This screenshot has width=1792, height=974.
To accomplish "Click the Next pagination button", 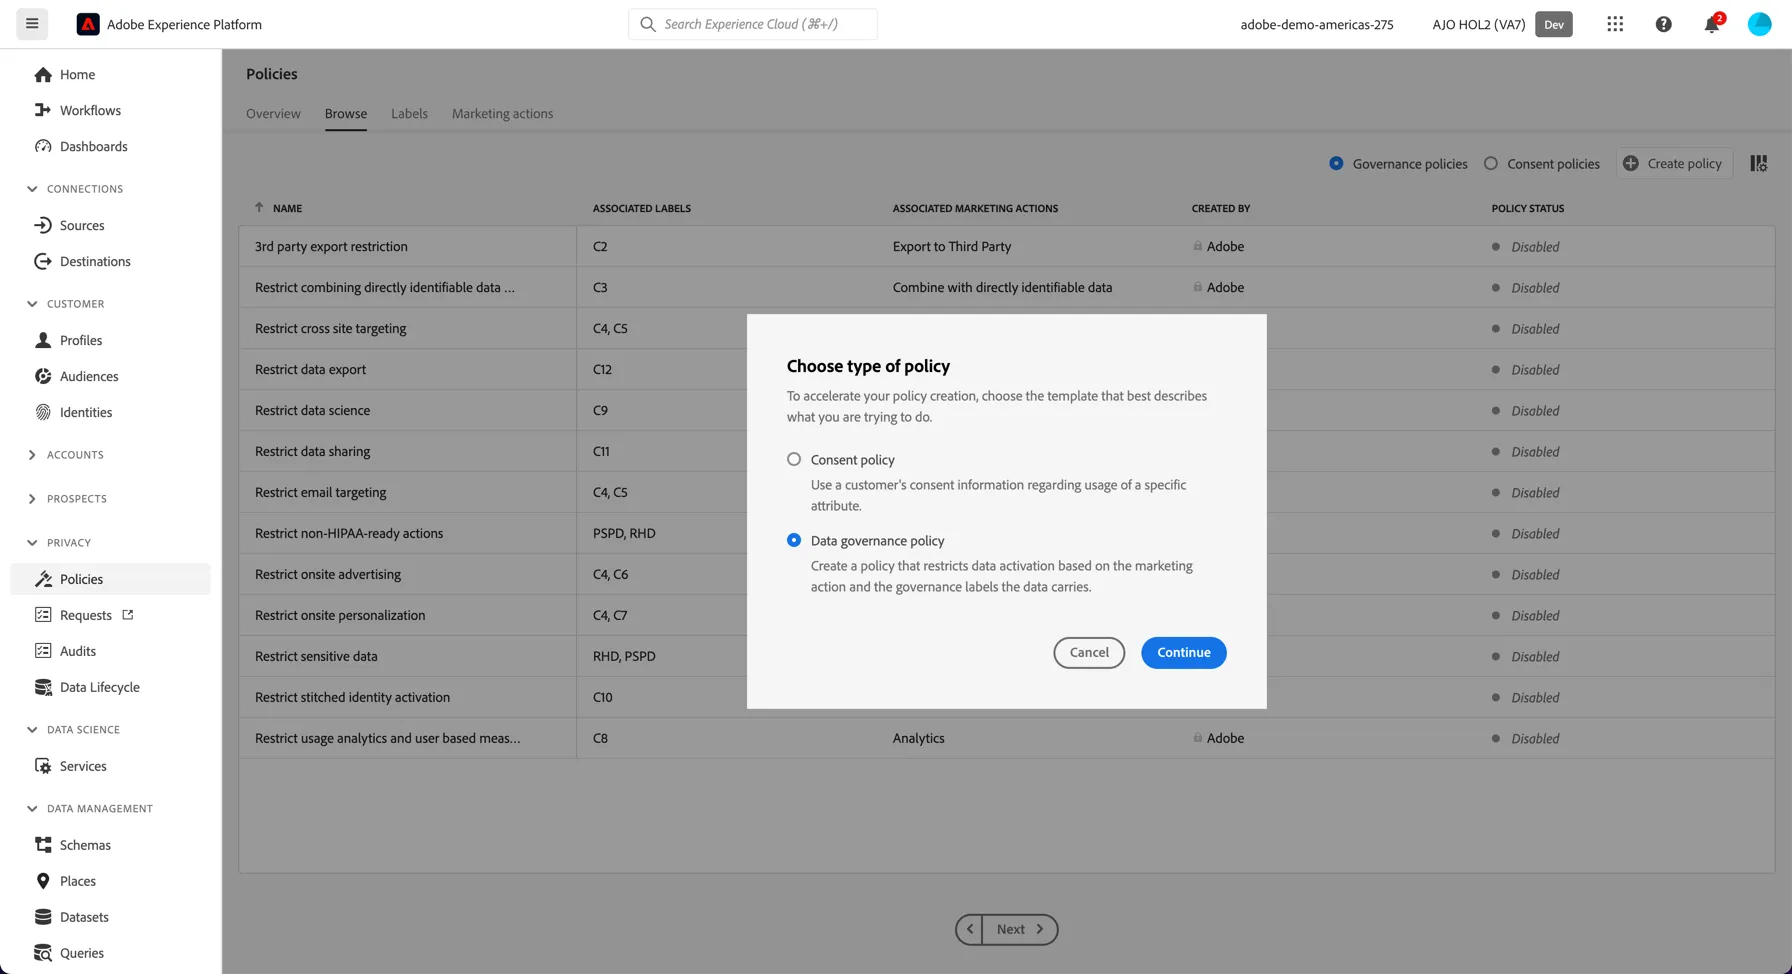I will 1020,930.
